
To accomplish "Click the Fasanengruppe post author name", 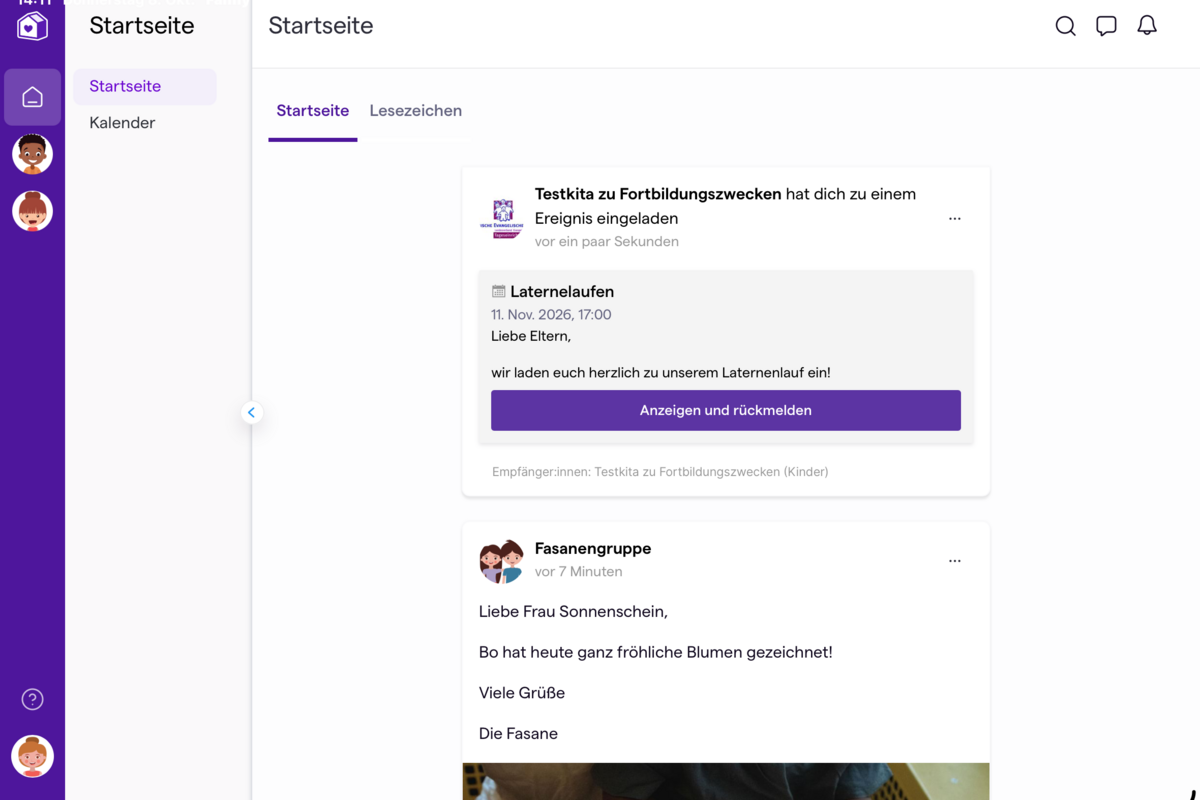I will [x=593, y=549].
